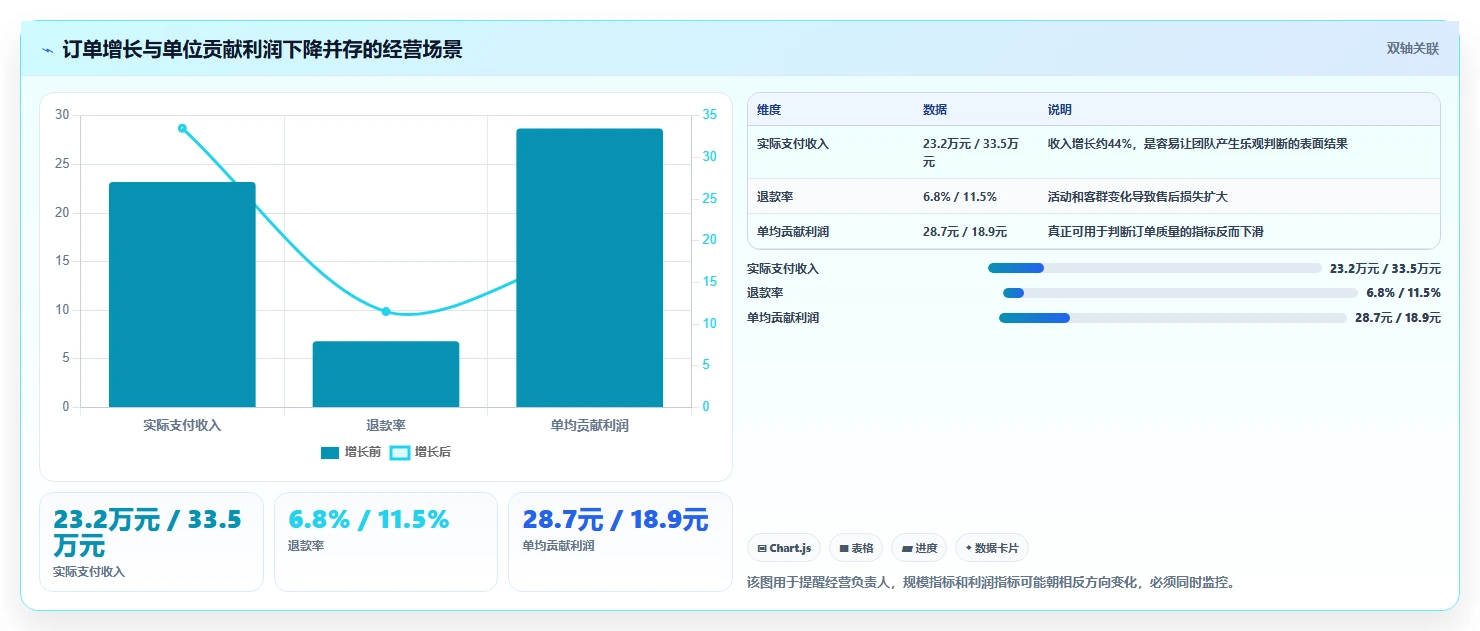Screen dimensions: 1480x631
Task: Click the 6.8% / 11.5% data card
Action: 386,542
